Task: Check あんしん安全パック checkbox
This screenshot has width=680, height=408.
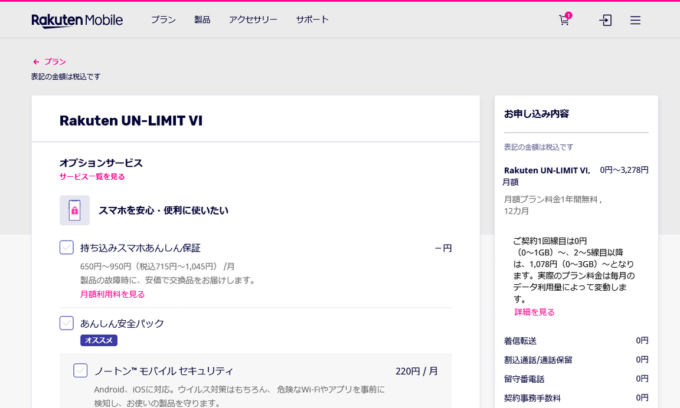Action: (x=66, y=323)
